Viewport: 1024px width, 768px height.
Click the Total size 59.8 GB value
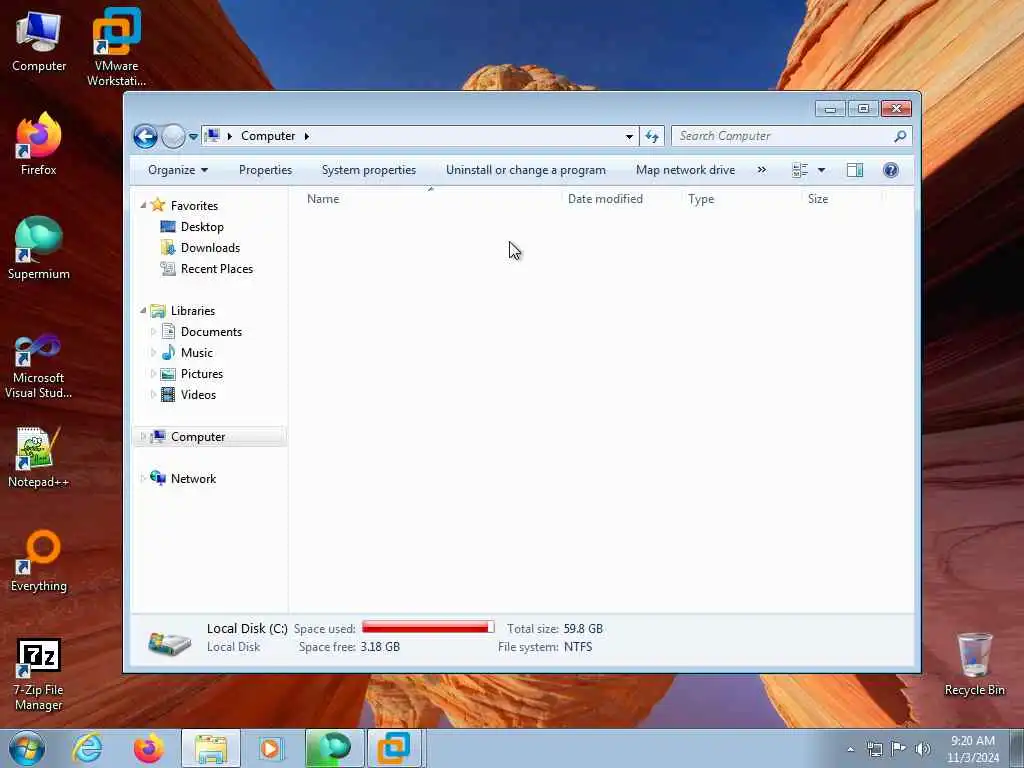583,629
